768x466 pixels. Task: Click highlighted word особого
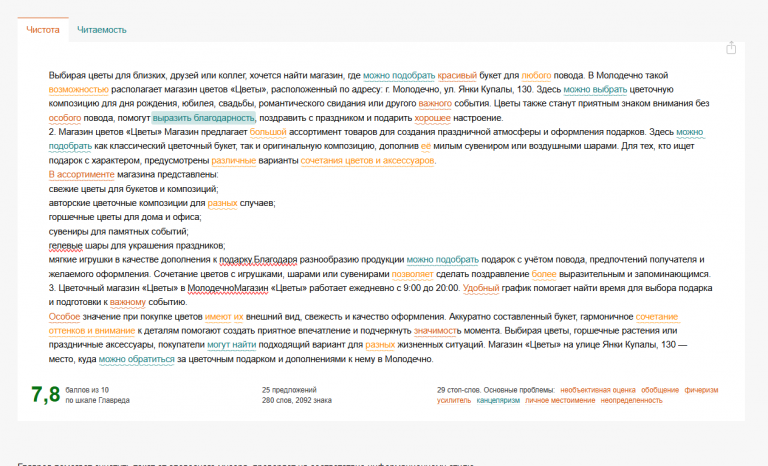click(65, 118)
